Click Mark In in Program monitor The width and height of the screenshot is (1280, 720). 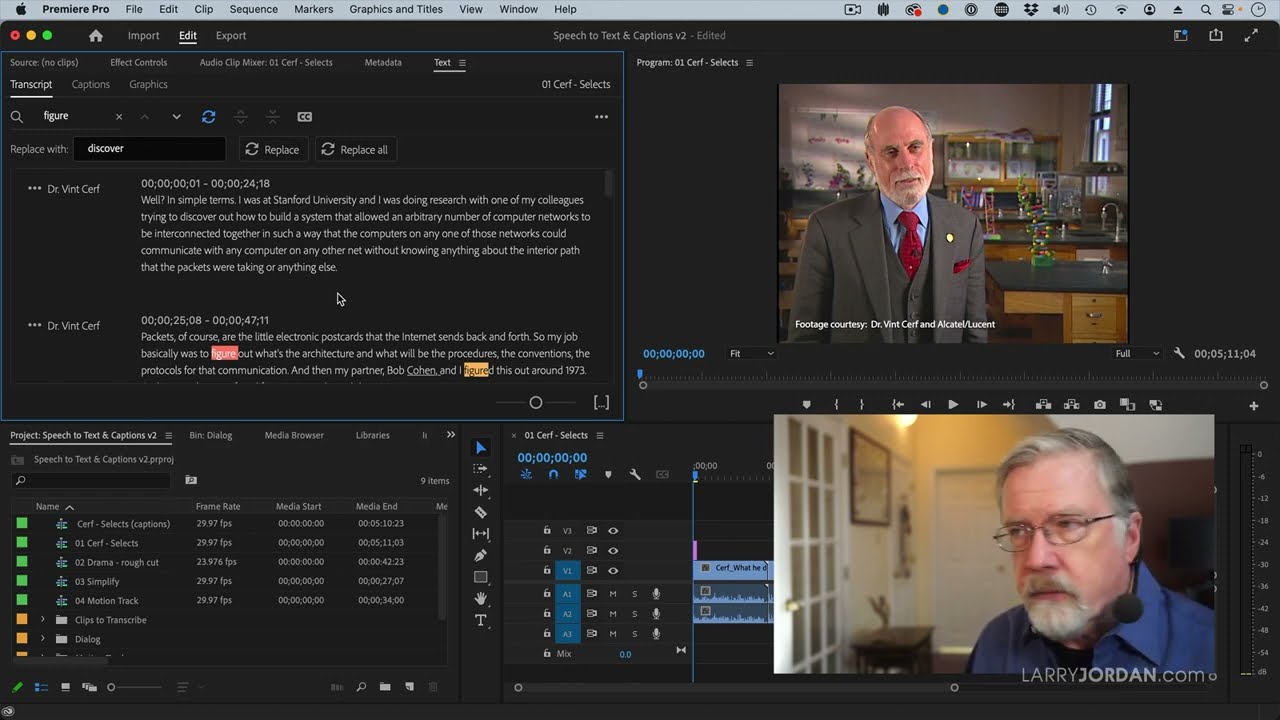tap(836, 405)
